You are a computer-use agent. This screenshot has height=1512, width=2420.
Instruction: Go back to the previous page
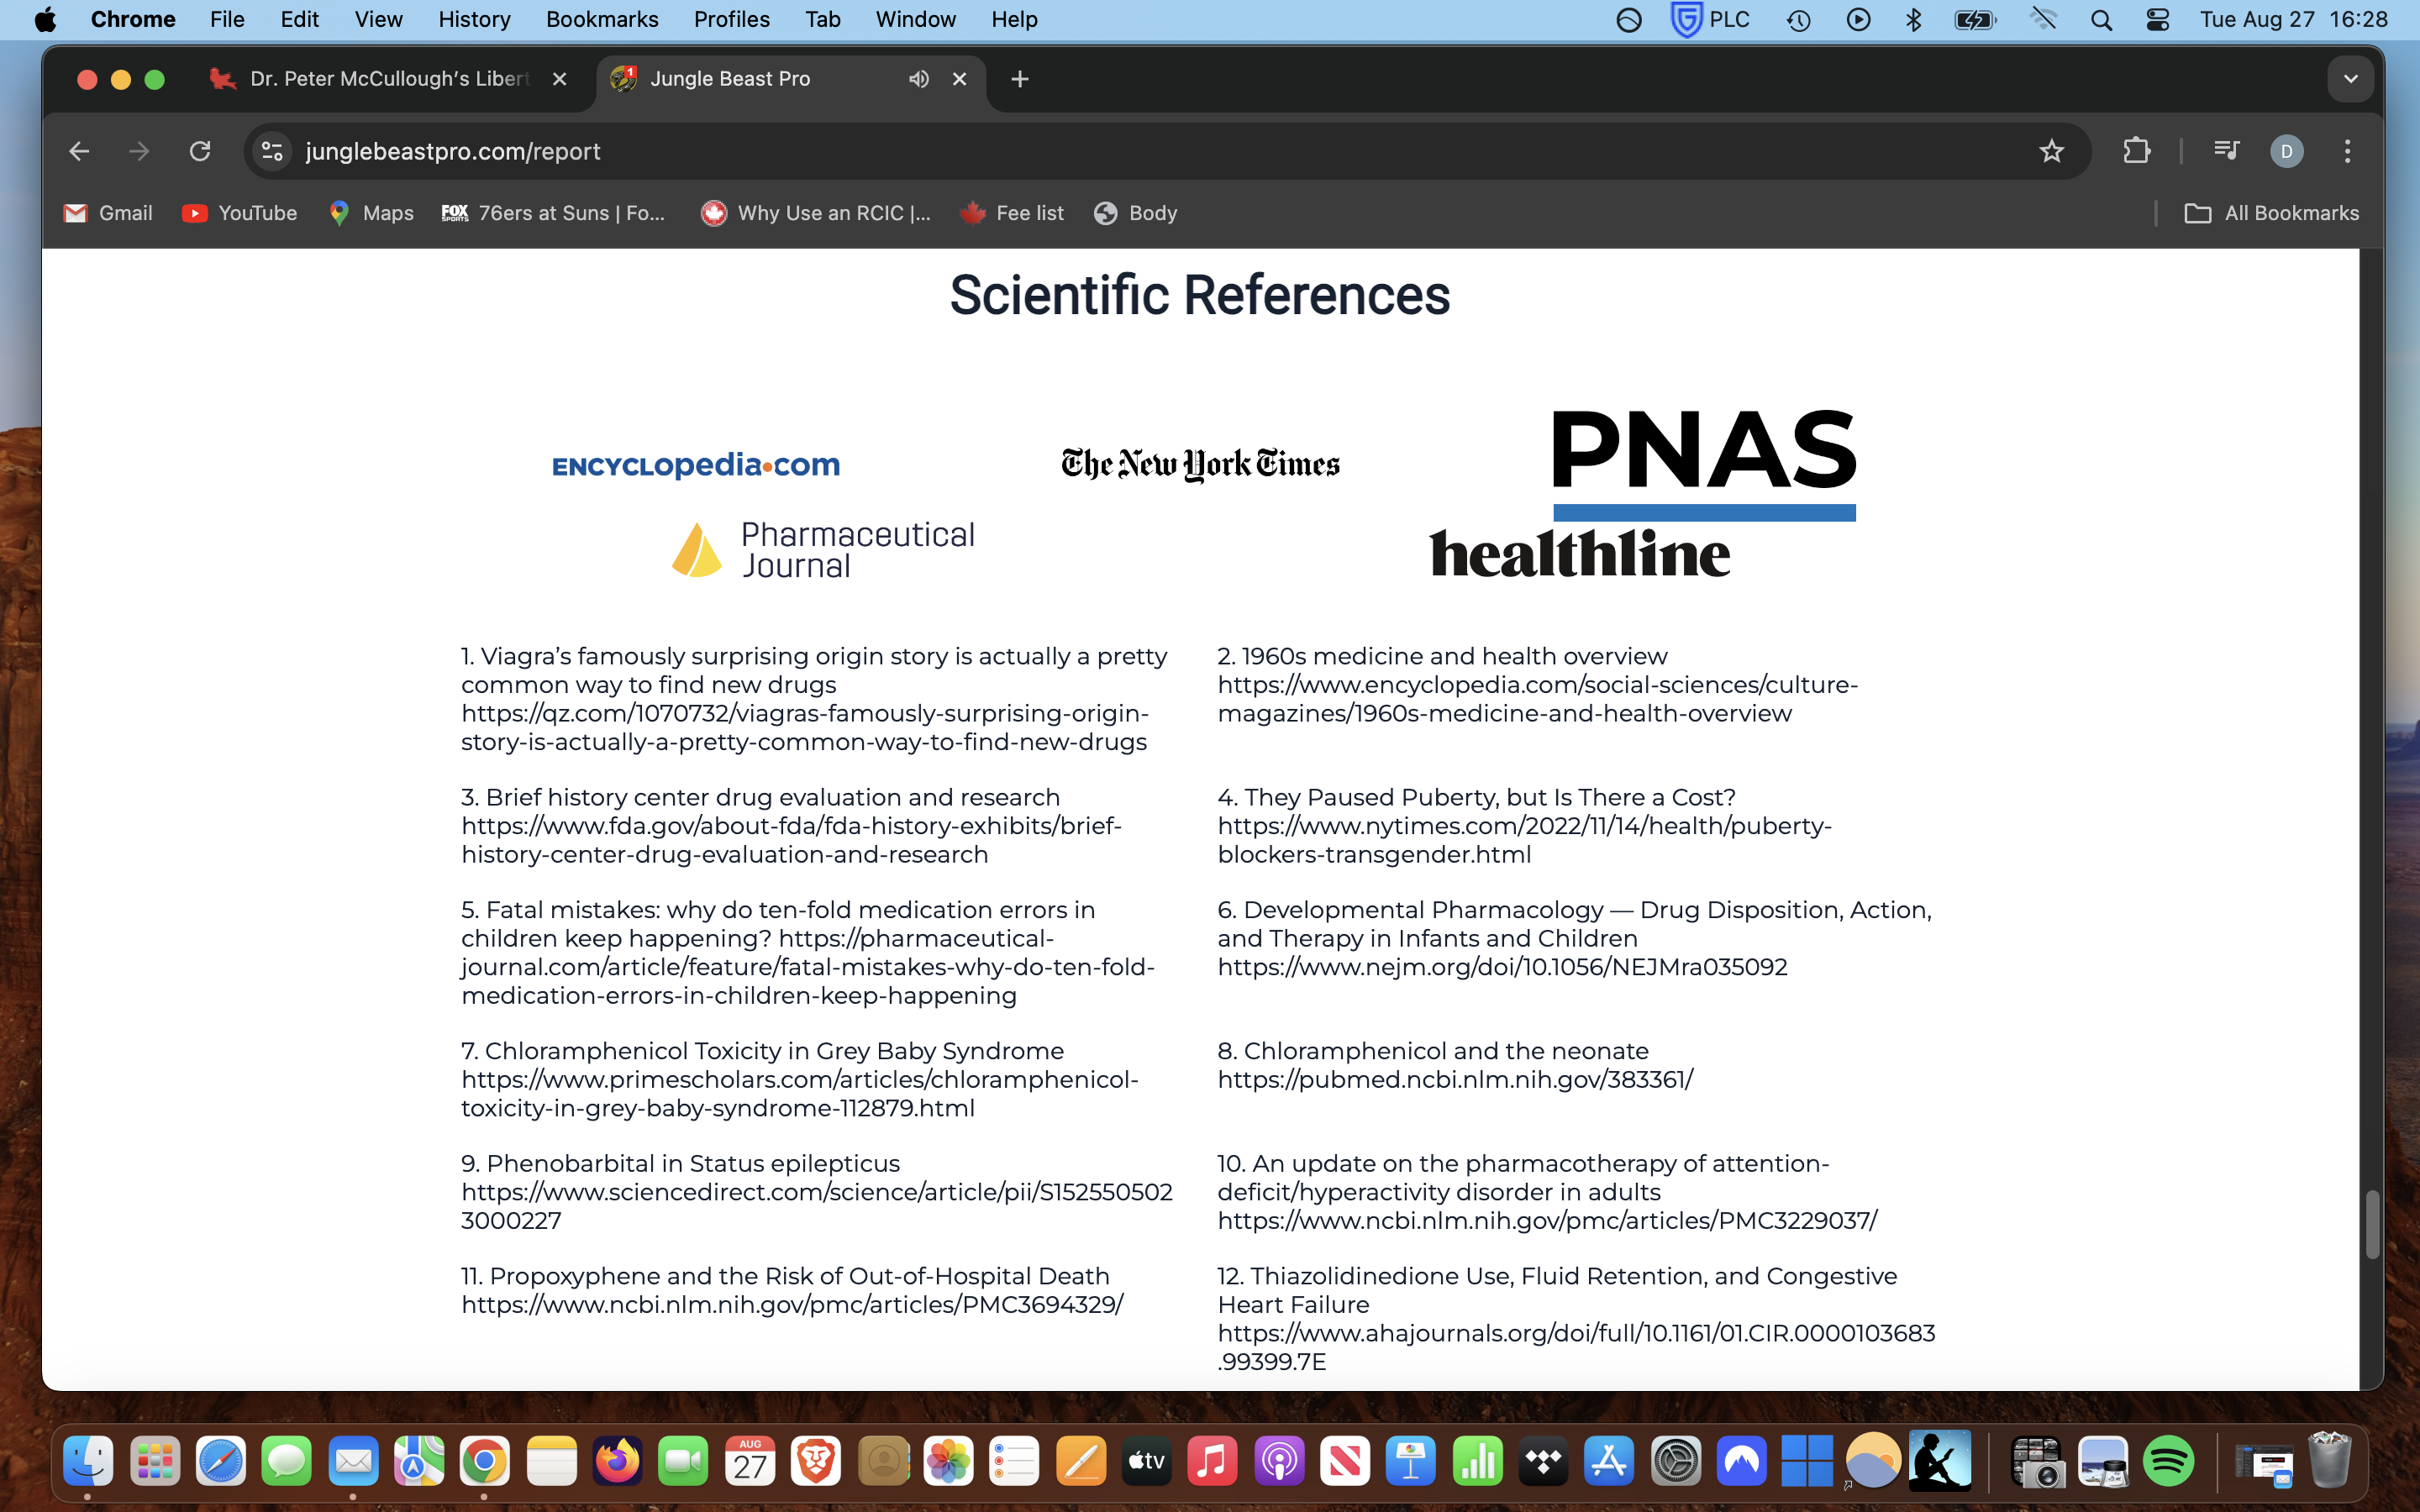point(79,151)
